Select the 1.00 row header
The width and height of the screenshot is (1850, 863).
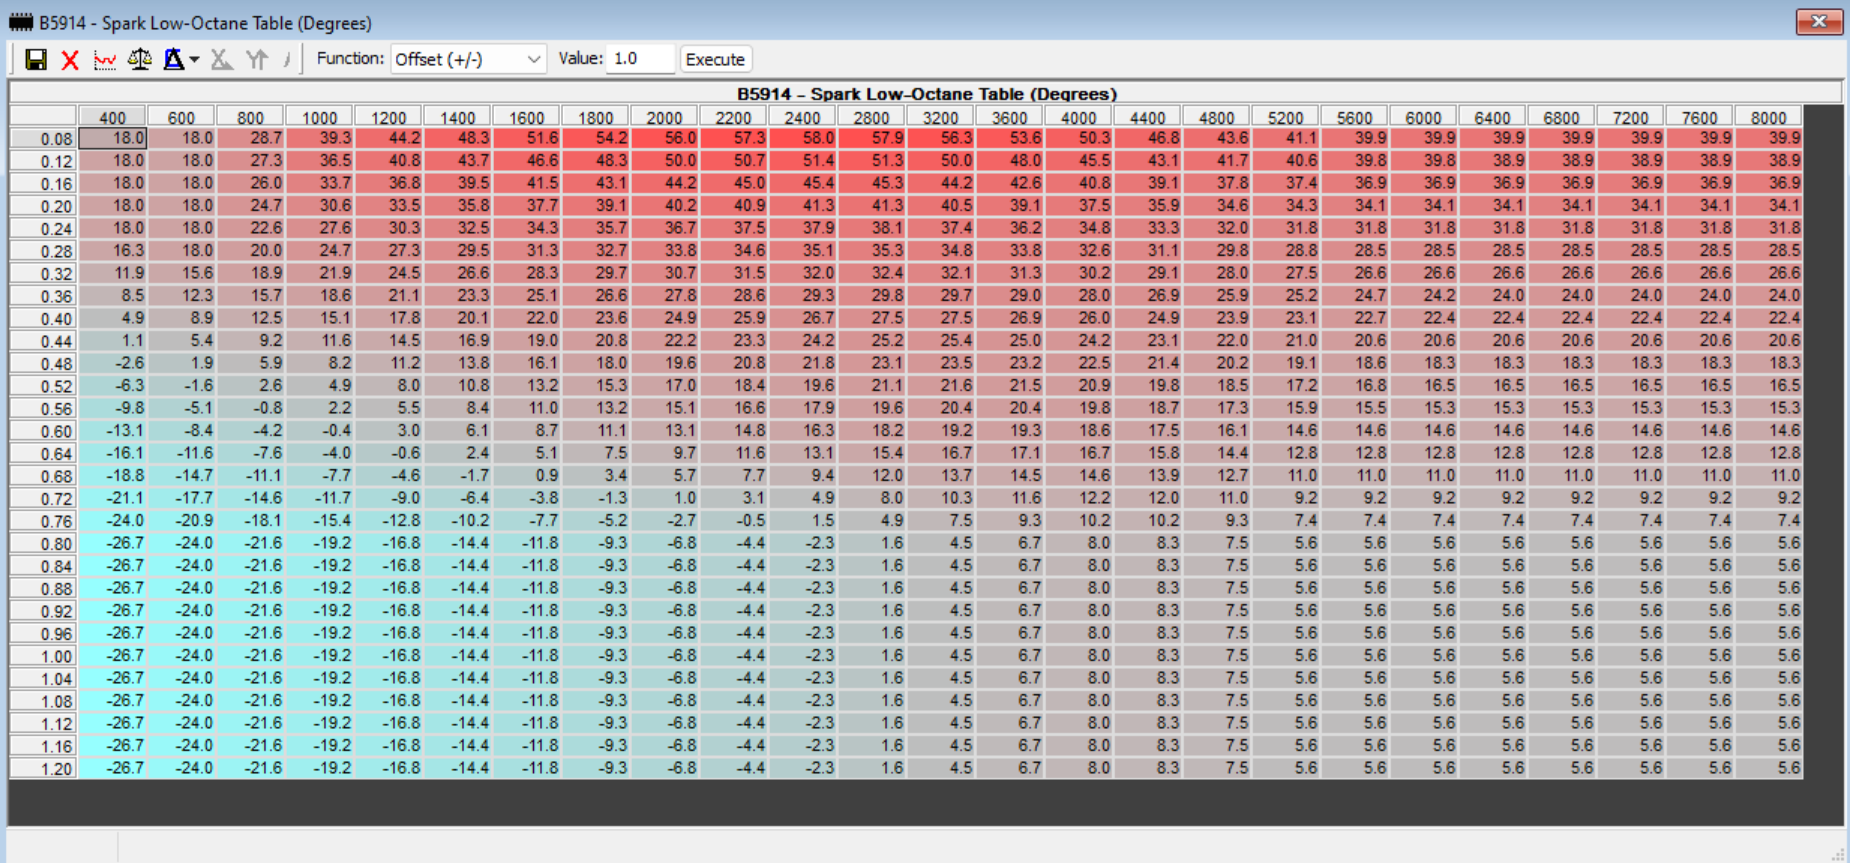click(44, 656)
